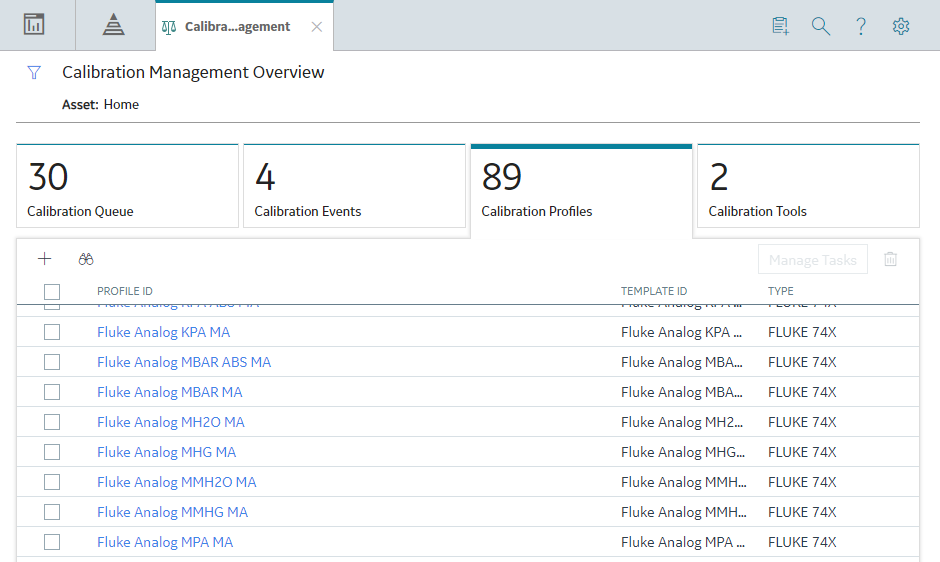Select the Calibration Events card
Screen dimensions: 940x562
tap(354, 186)
